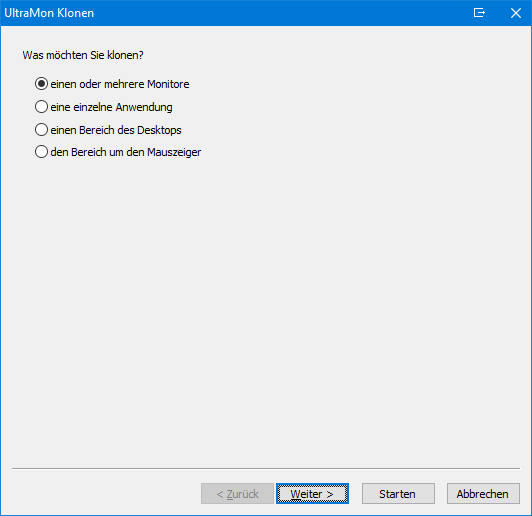
Task: Select radio button for einen oder mehrere Monitore
Action: (41, 83)
